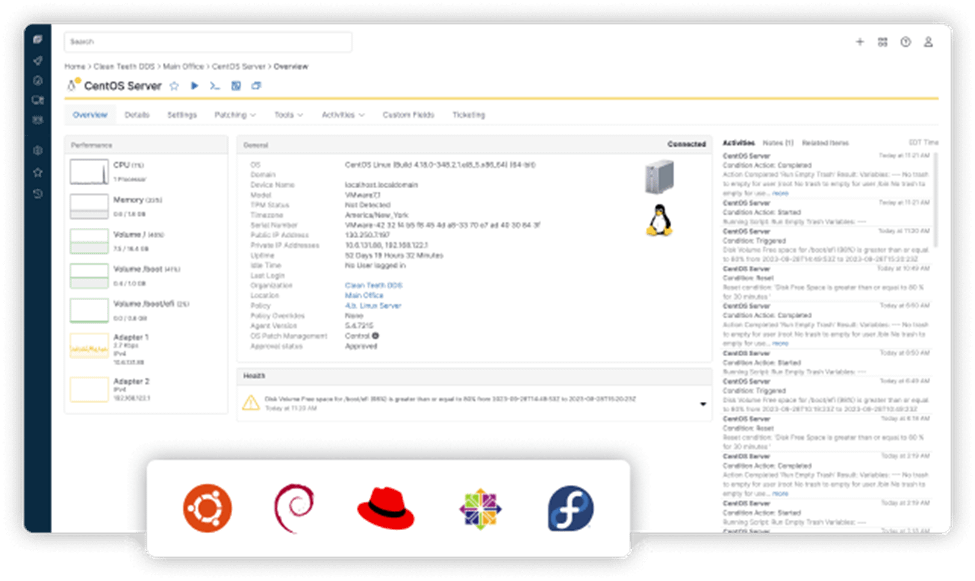
Task: Click the cube icon in the dark sidebar
Action: [37, 150]
